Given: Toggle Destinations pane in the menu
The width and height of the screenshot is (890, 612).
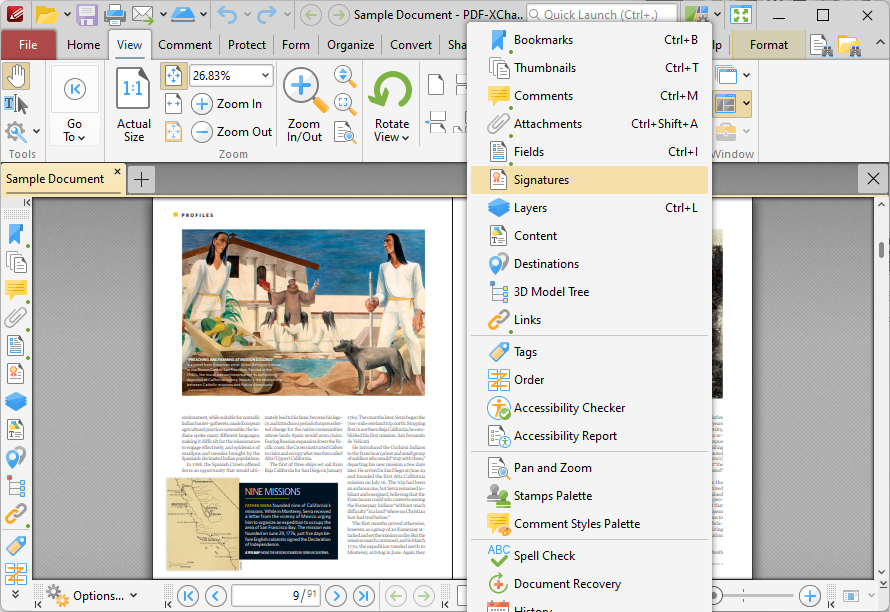Looking at the screenshot, I should [589, 264].
